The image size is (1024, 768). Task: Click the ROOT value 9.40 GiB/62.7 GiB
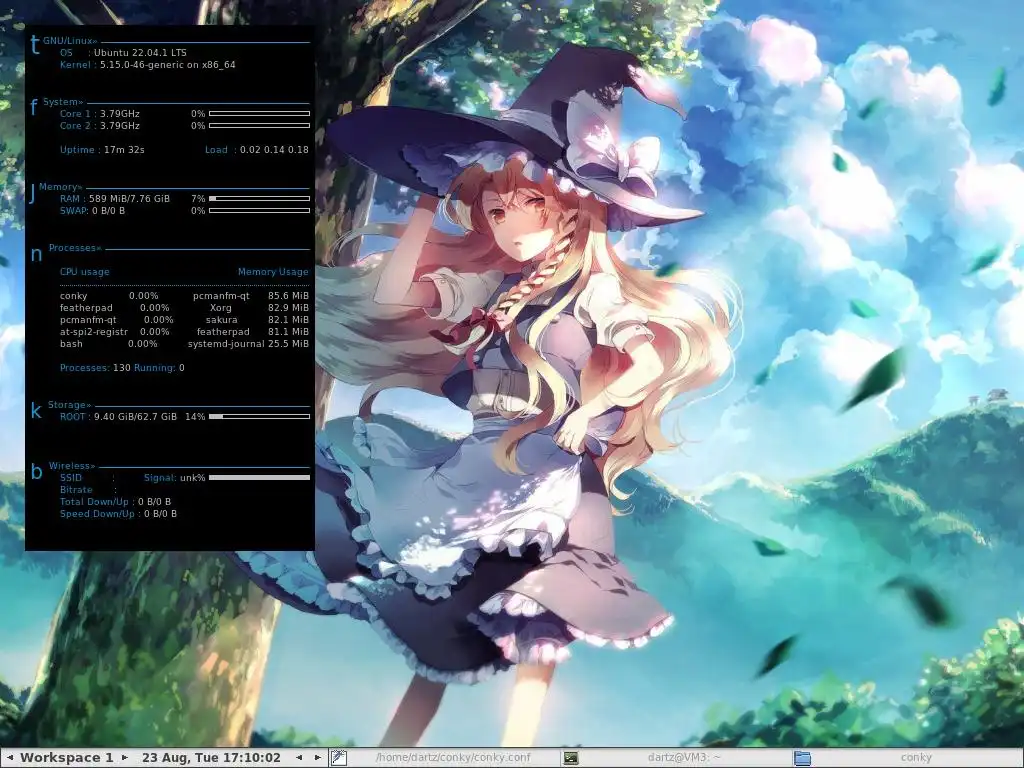click(x=135, y=417)
